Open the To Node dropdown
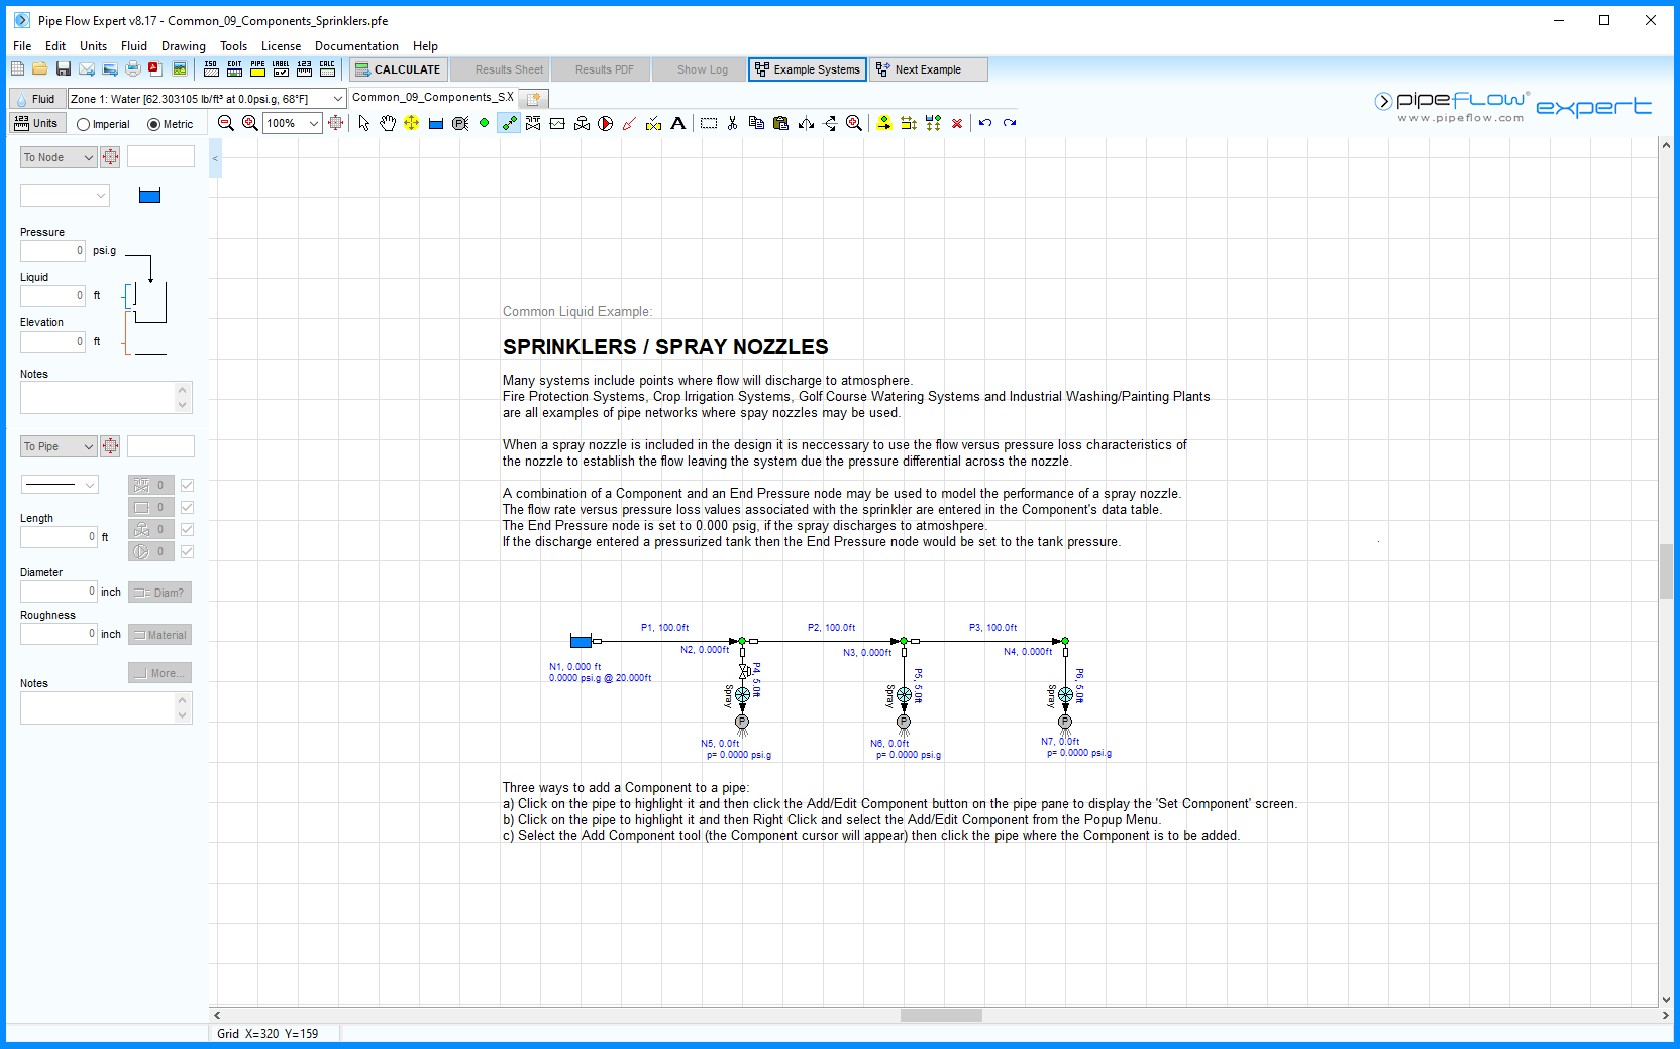The width and height of the screenshot is (1680, 1049). coord(58,157)
